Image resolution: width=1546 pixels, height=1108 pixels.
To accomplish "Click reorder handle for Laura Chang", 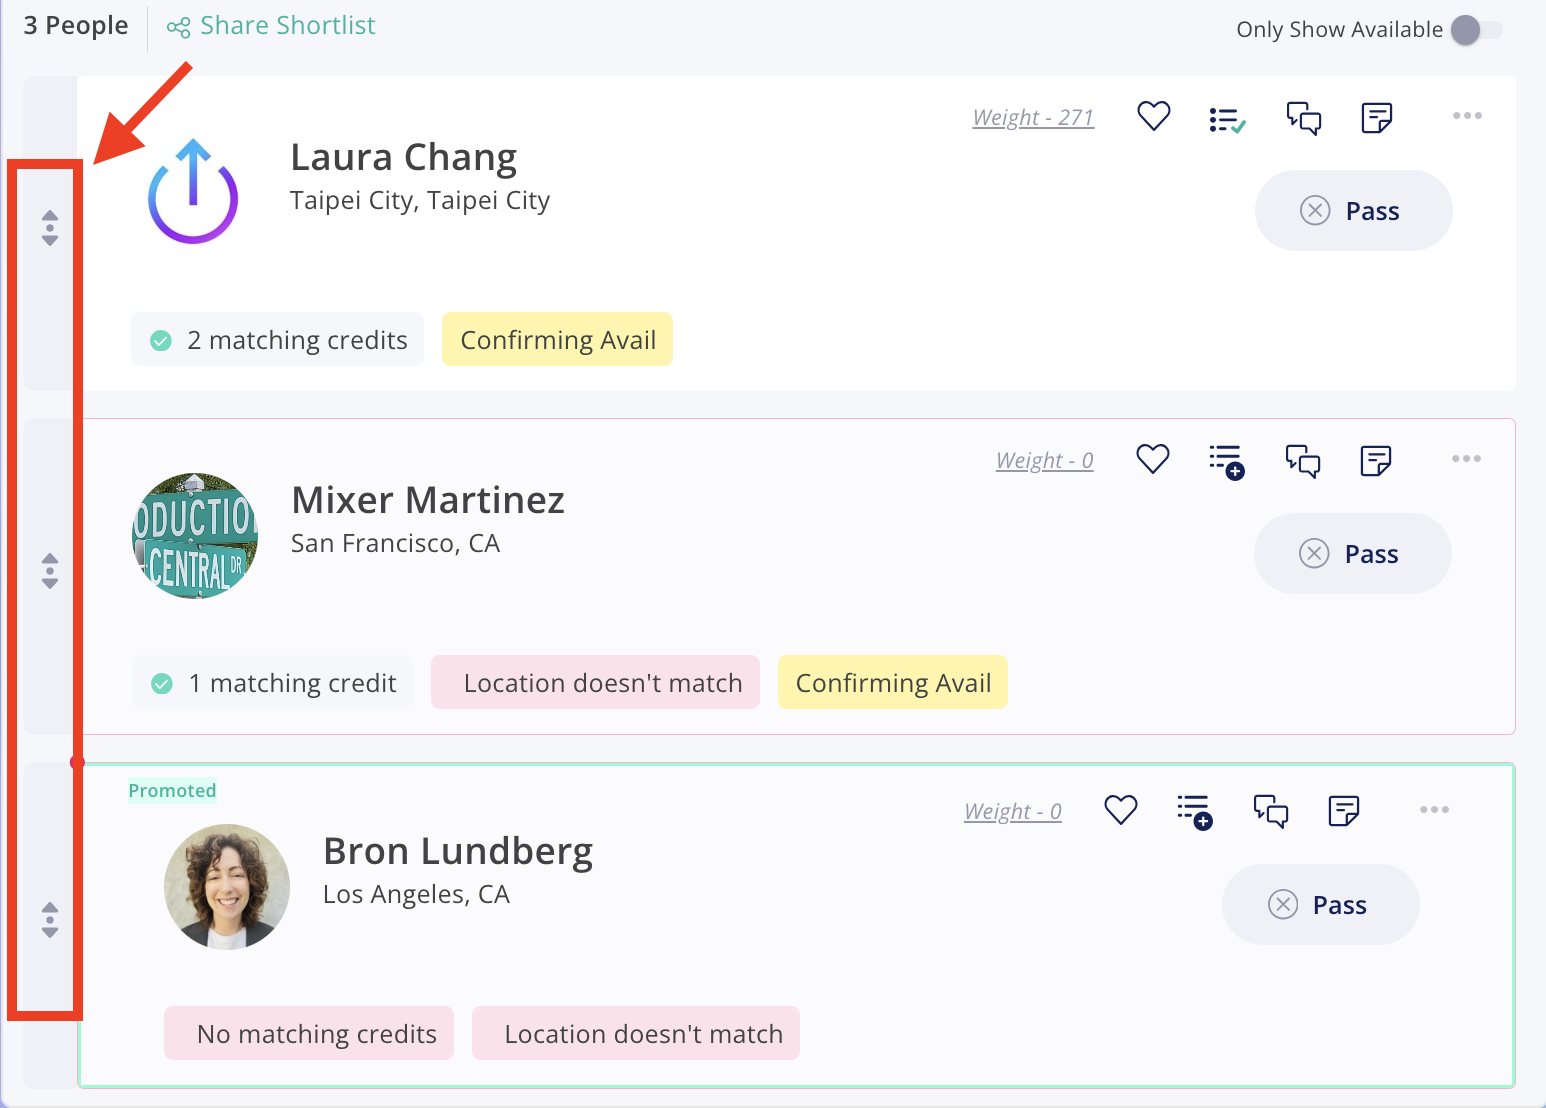I will (x=50, y=228).
